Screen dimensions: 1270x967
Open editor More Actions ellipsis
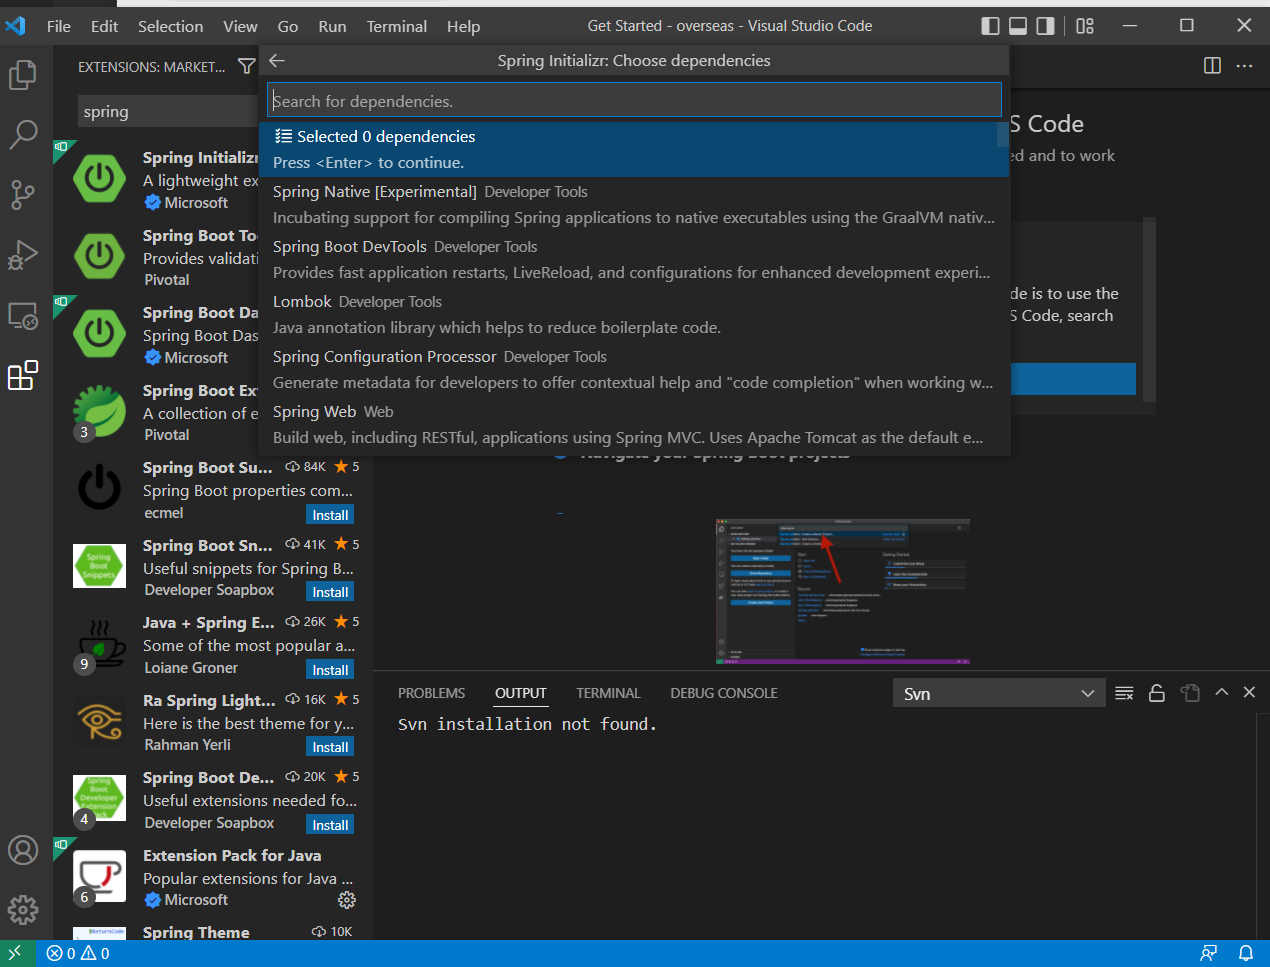pos(1244,66)
